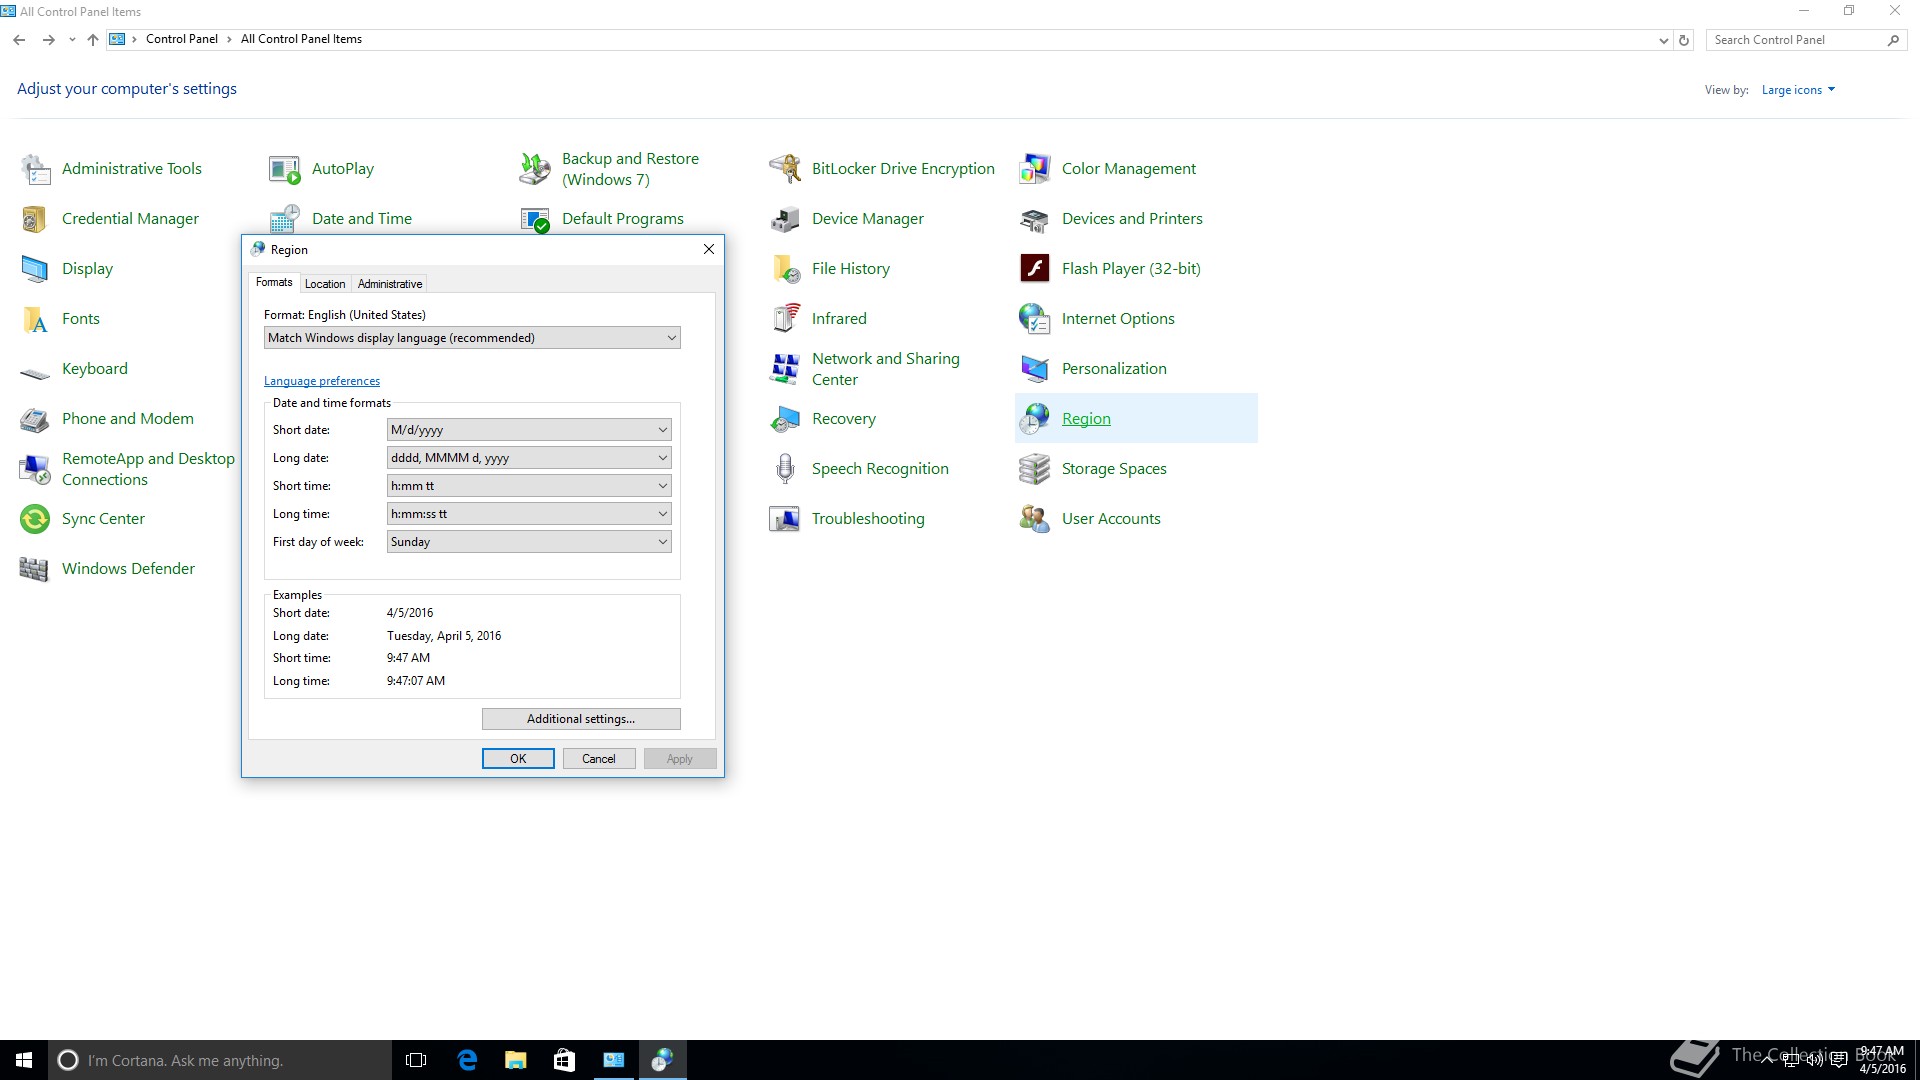Screen dimensions: 1920x1080
Task: Open the Windows Start menu
Action: pos(24,1060)
